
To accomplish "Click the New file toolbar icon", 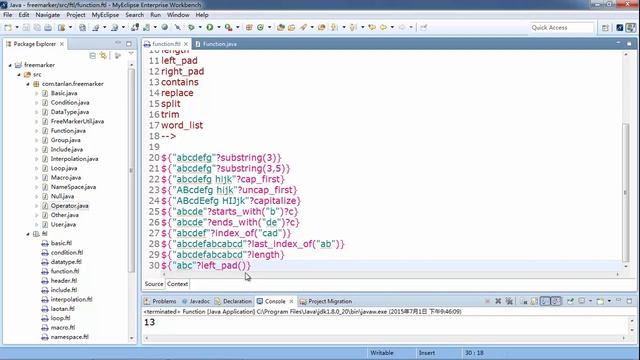I will (8, 27).
